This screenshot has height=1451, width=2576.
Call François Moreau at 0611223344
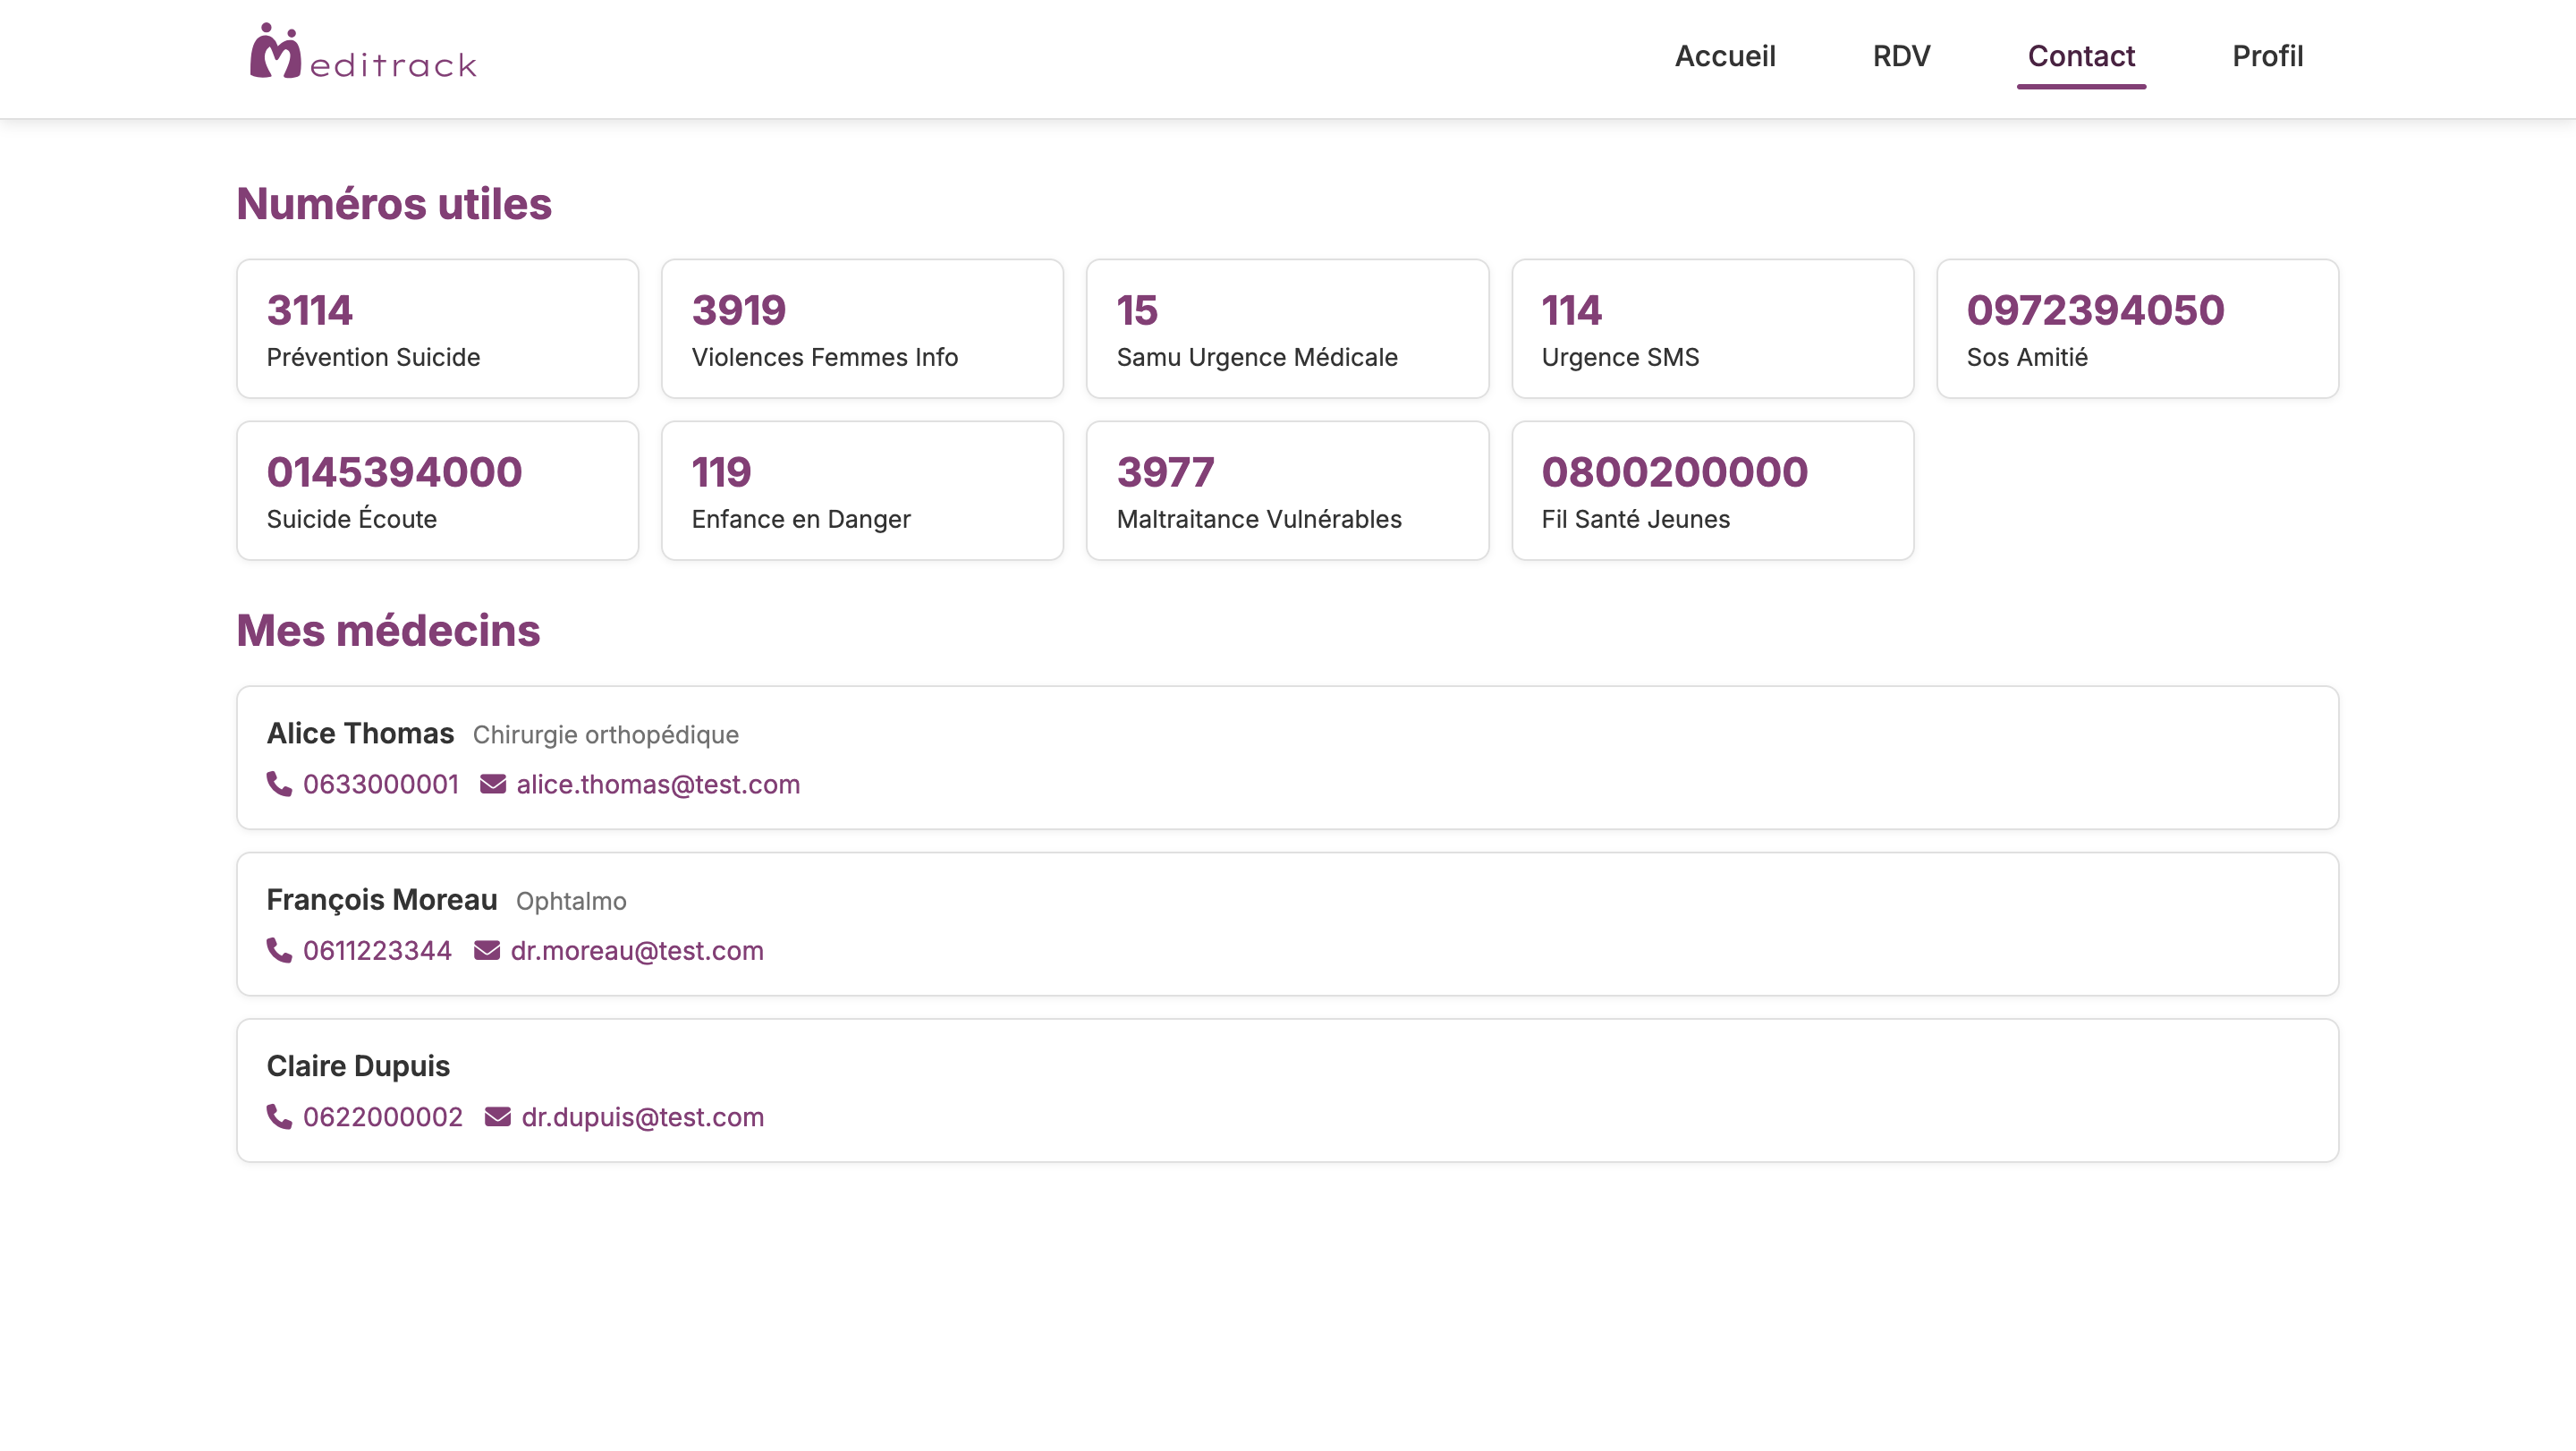click(377, 950)
